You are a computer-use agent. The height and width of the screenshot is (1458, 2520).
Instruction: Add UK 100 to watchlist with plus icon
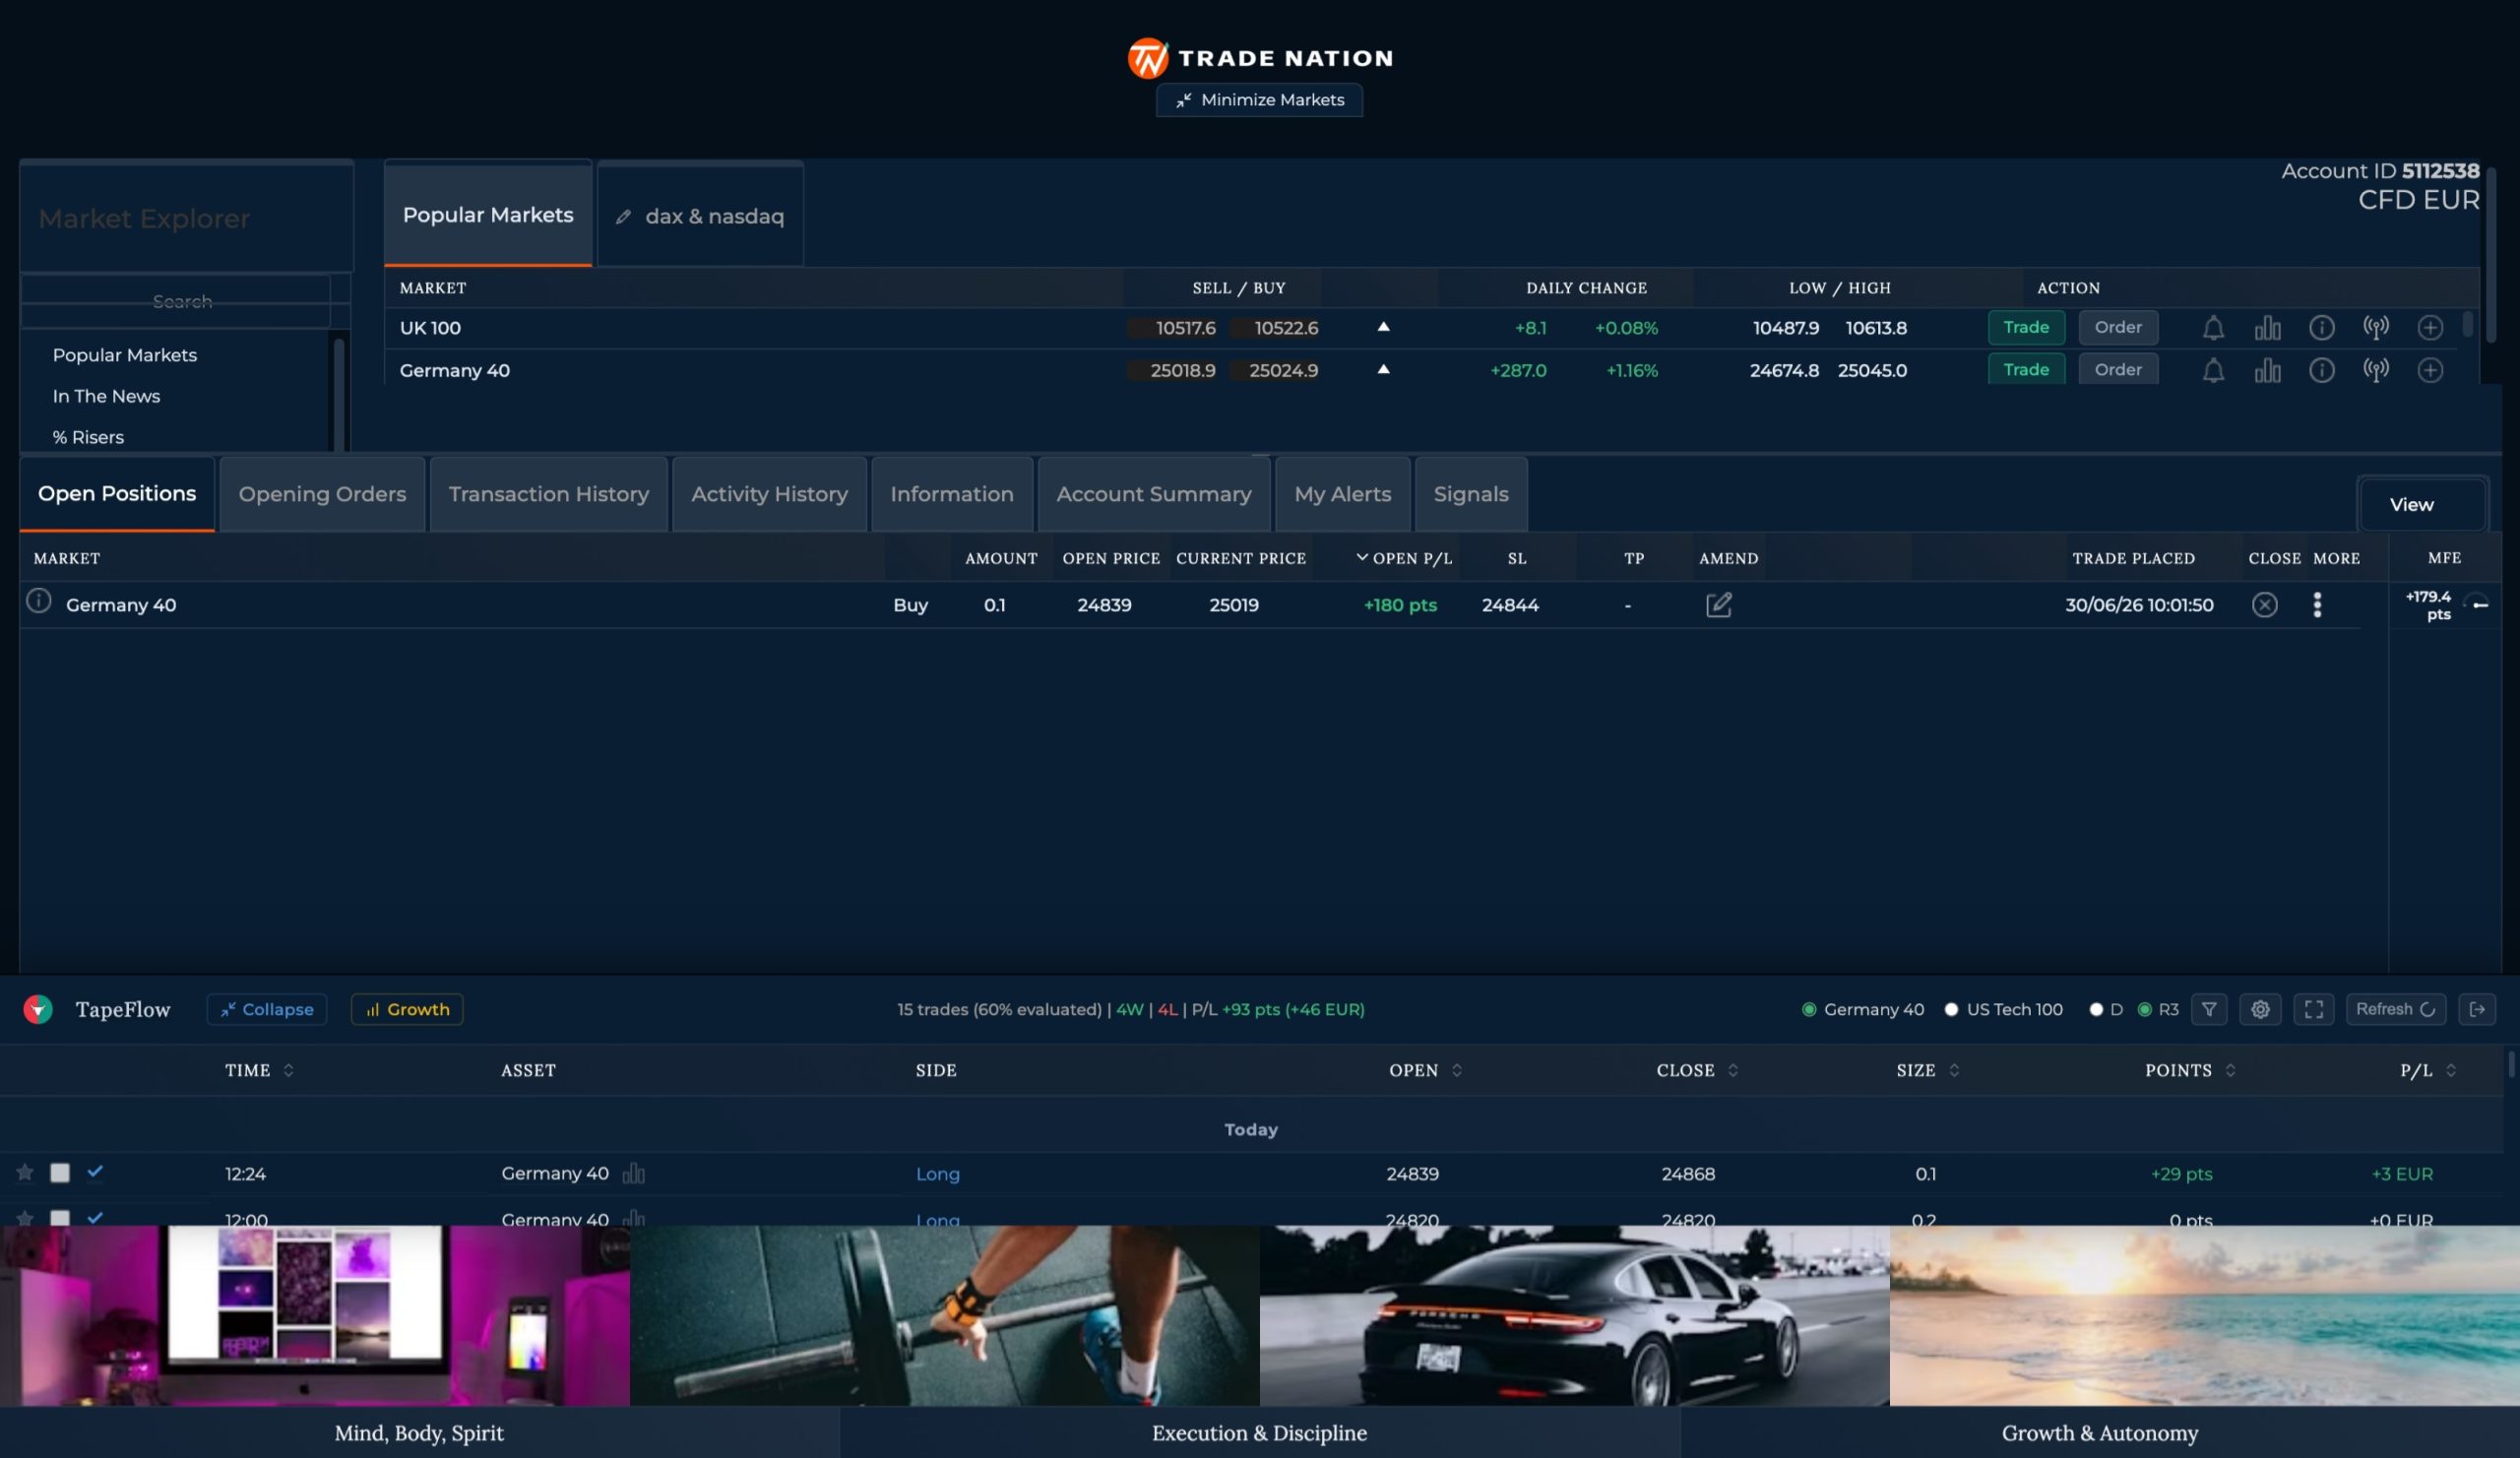click(2430, 328)
